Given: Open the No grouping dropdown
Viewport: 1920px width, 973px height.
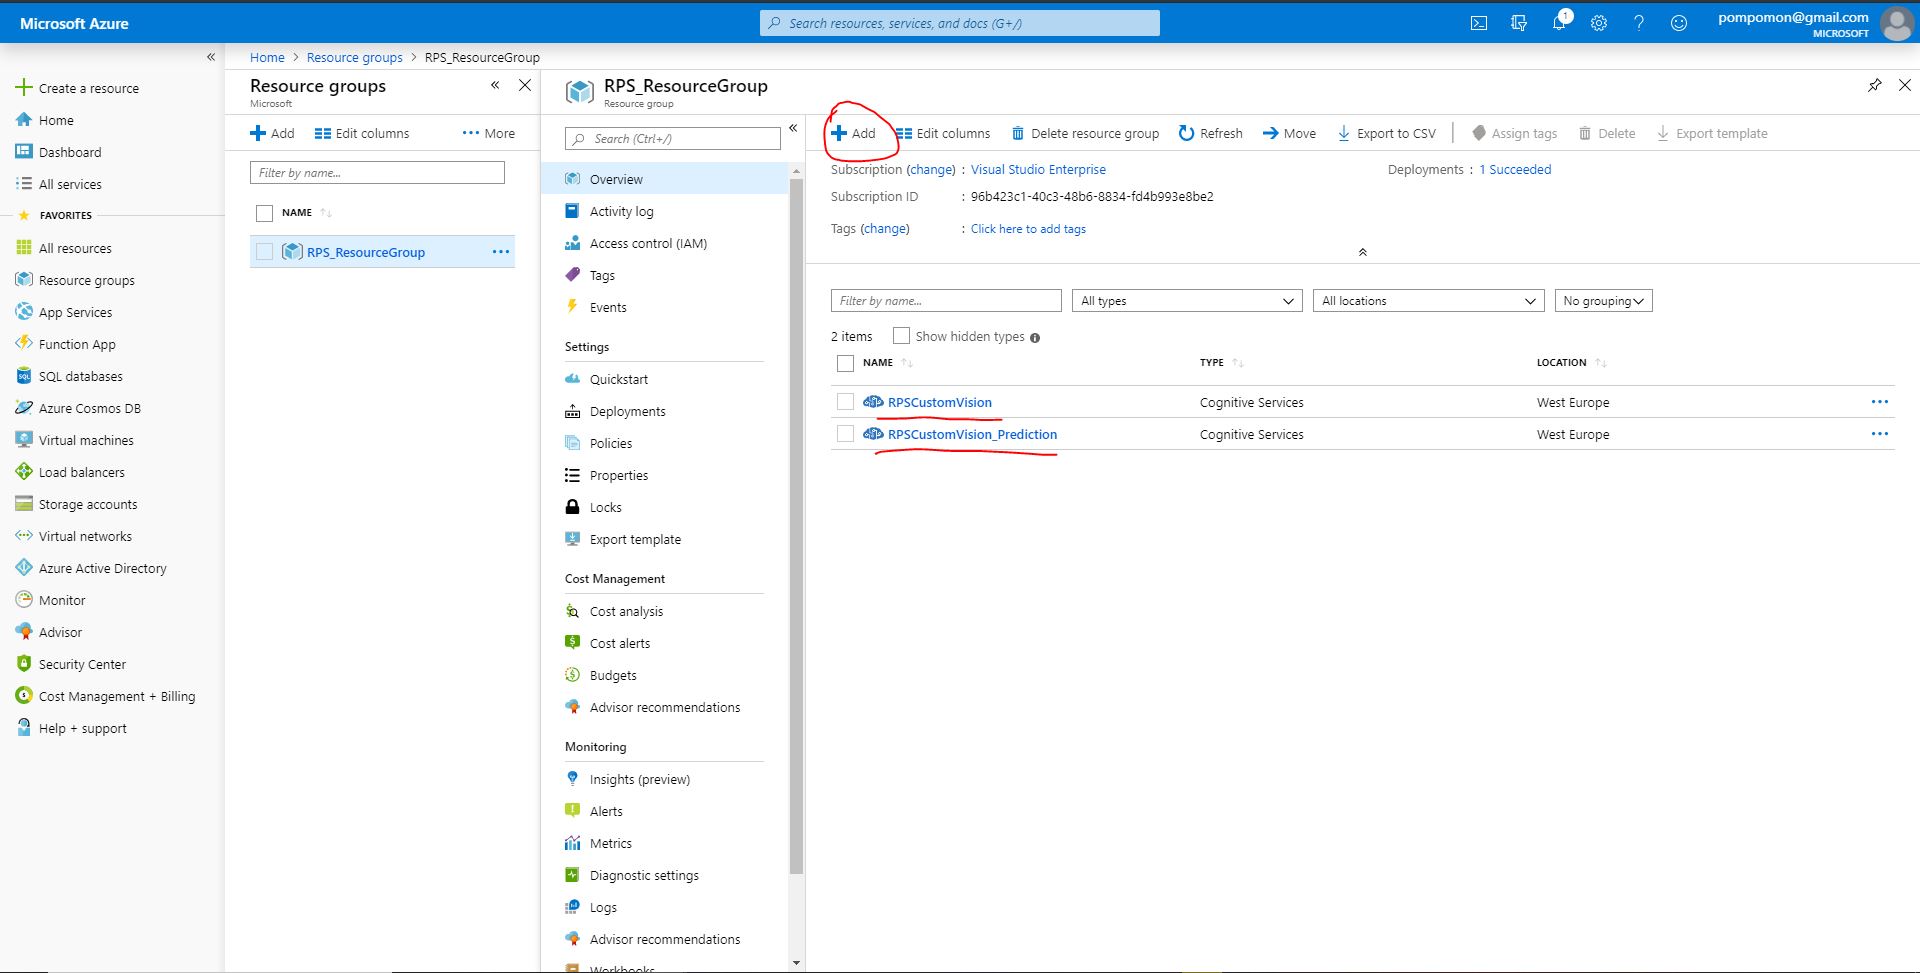Looking at the screenshot, I should click(1603, 301).
